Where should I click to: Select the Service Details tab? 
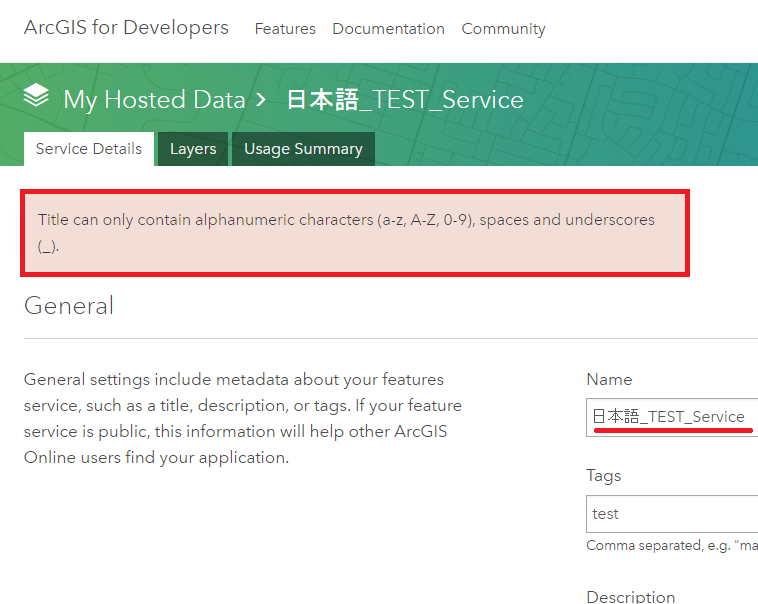point(89,148)
